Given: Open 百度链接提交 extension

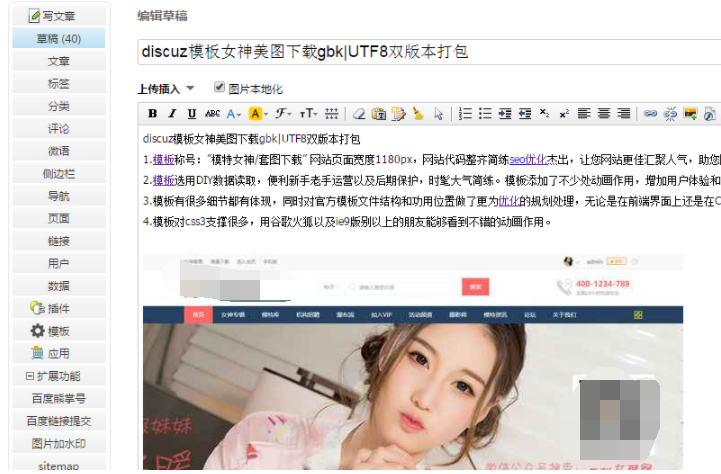Looking at the screenshot, I should coord(59,421).
